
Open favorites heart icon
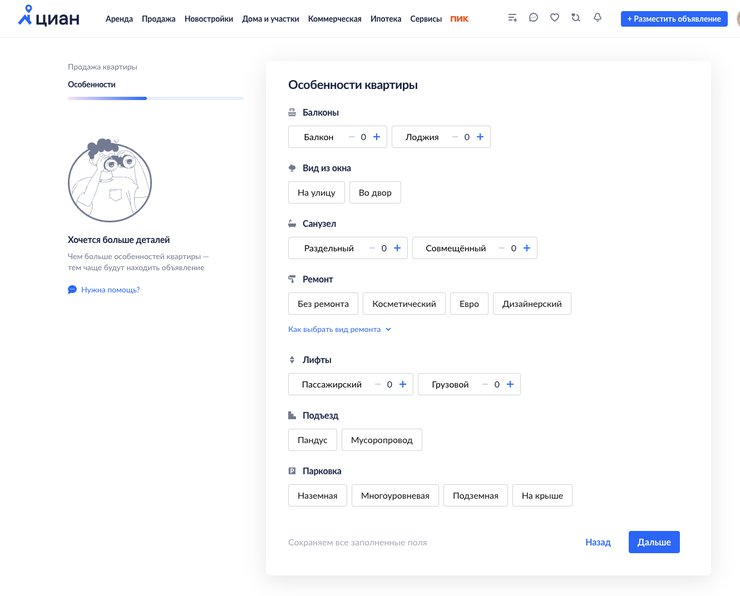554,18
